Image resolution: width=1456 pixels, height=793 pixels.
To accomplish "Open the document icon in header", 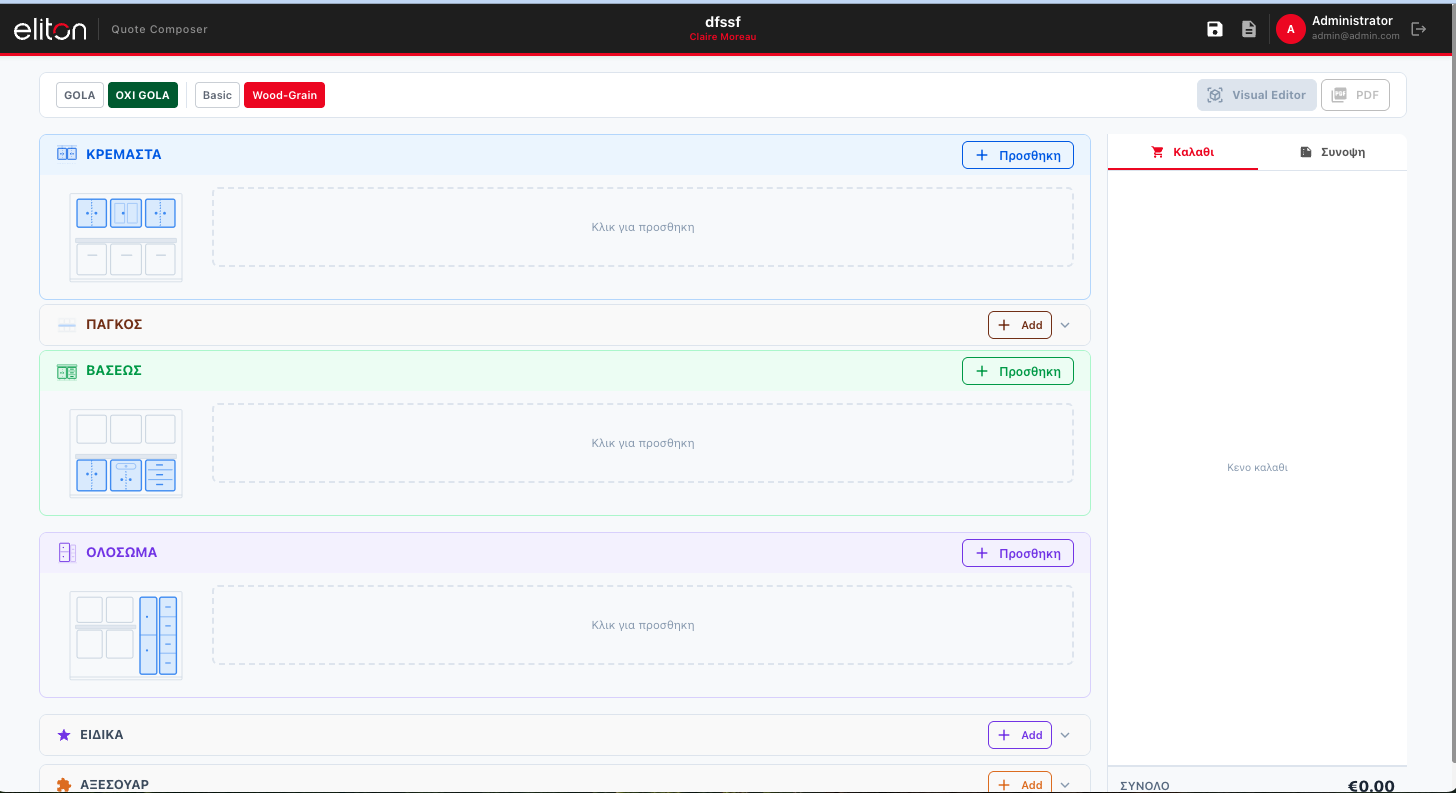I will tap(1249, 29).
